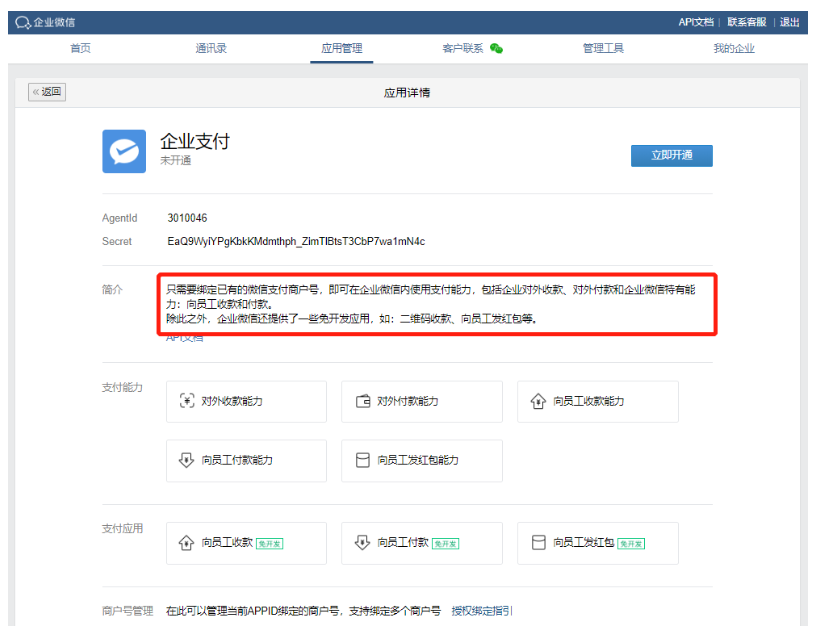Select the 向员工发红包能力 card
The image size is (822, 638).
[x=422, y=460]
